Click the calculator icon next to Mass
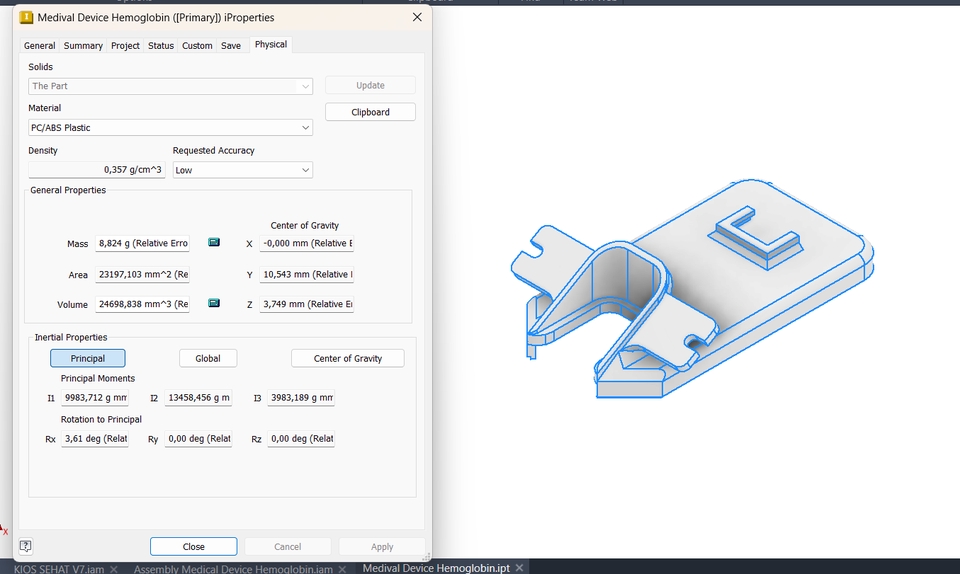 (x=214, y=242)
